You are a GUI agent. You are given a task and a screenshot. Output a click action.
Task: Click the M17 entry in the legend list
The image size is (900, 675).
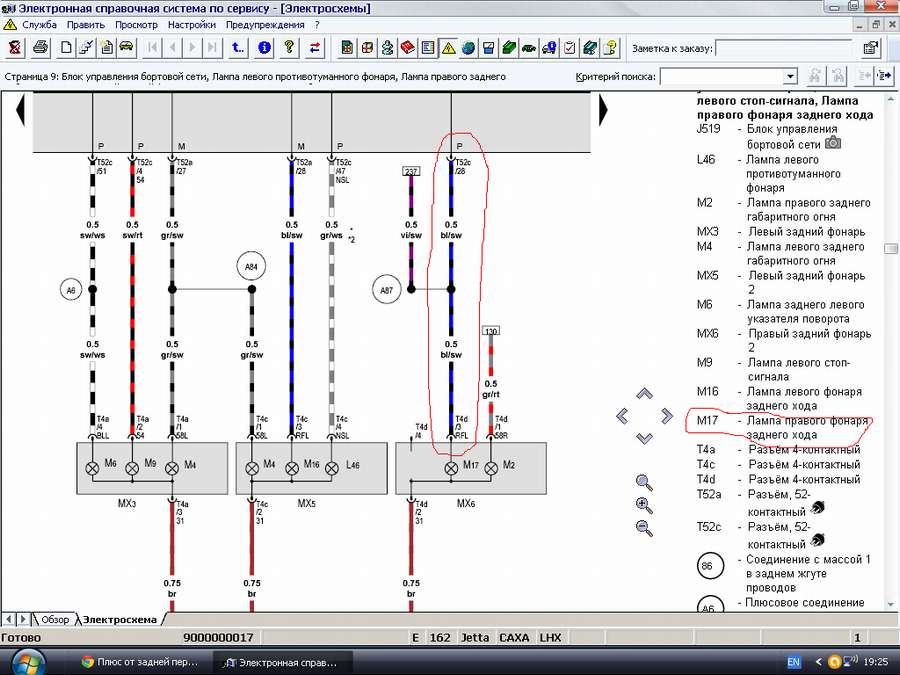click(x=783, y=428)
